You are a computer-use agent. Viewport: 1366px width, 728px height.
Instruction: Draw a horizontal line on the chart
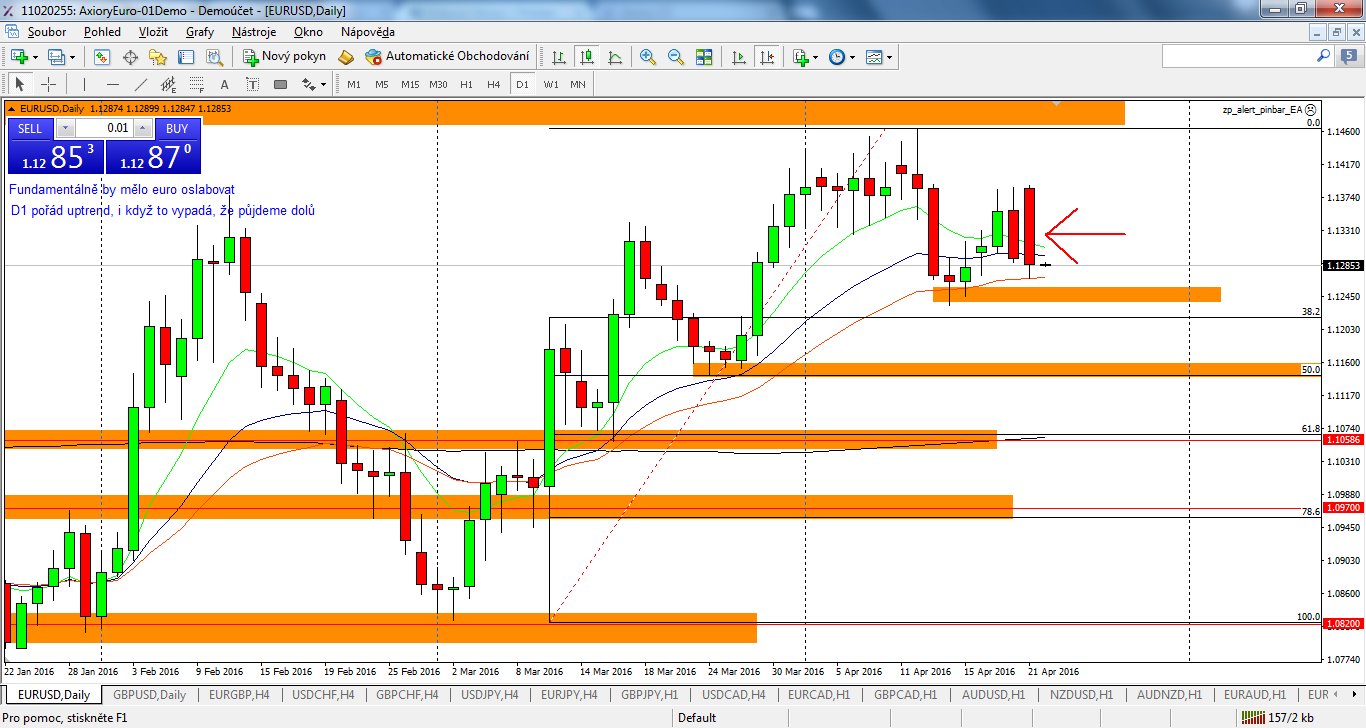point(113,84)
